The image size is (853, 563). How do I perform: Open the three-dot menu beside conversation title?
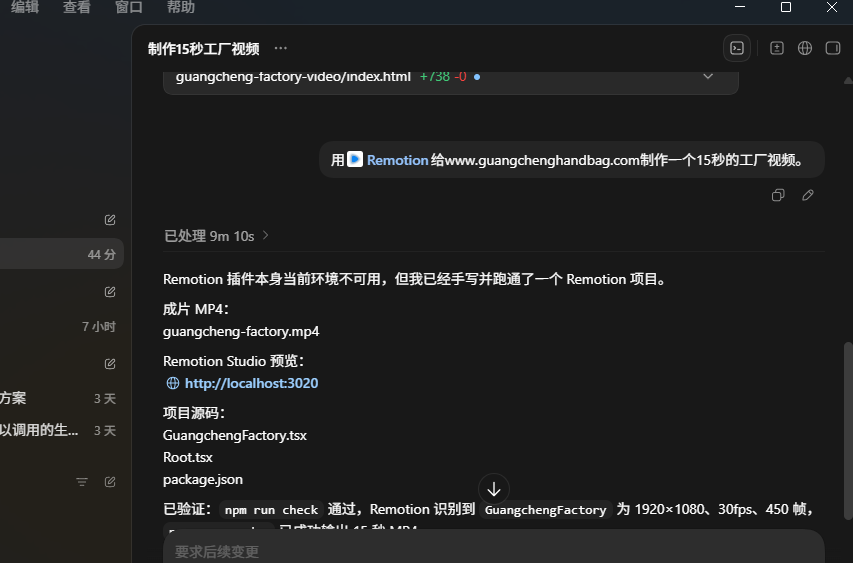coord(281,48)
